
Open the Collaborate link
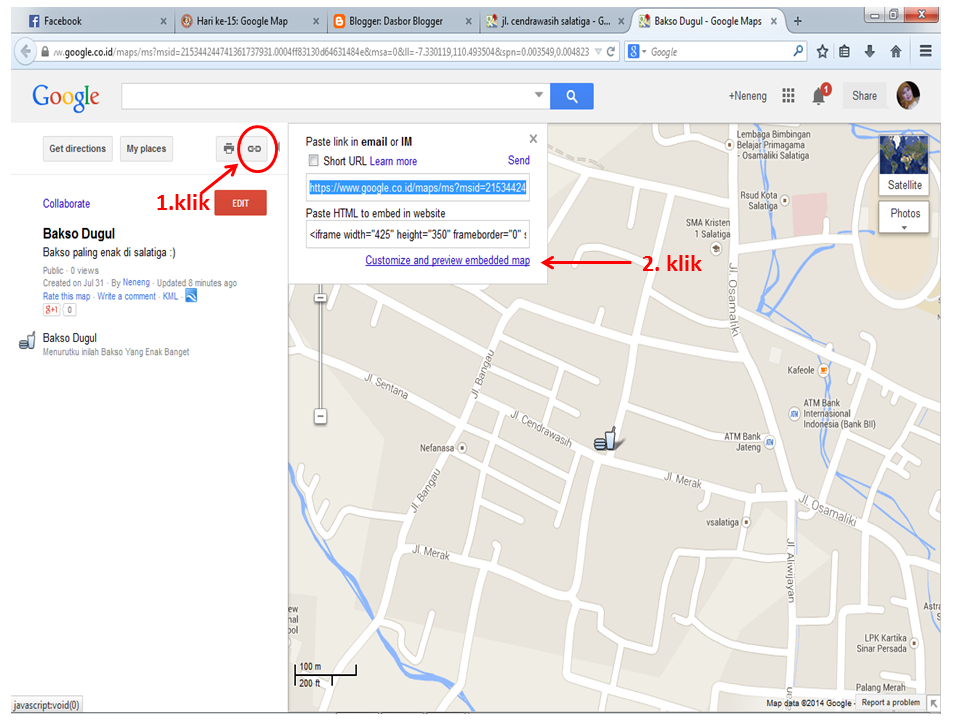coord(66,203)
